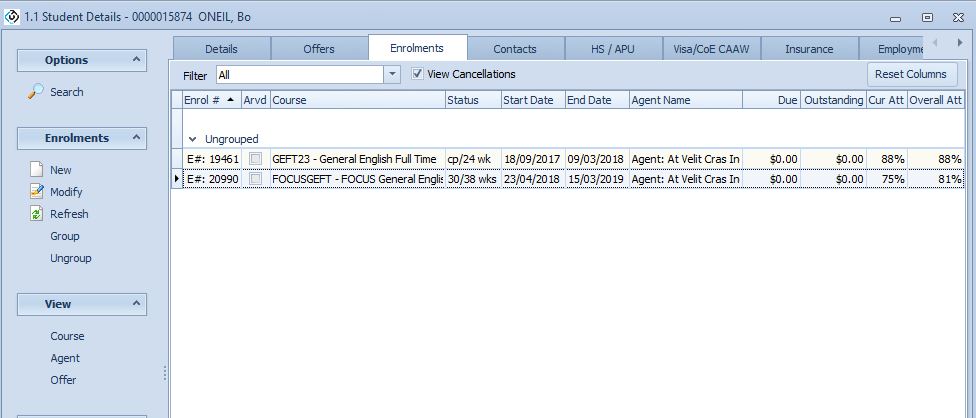Tick Arvd checkbox for enrolment 19461
976x418 pixels.
[x=255, y=159]
